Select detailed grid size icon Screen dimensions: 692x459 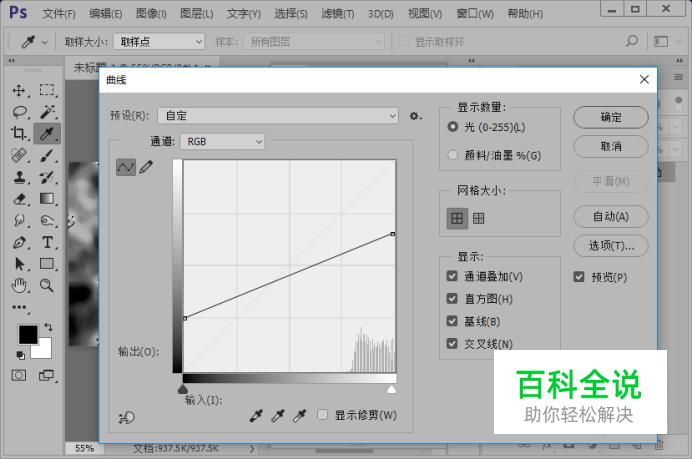[x=479, y=218]
